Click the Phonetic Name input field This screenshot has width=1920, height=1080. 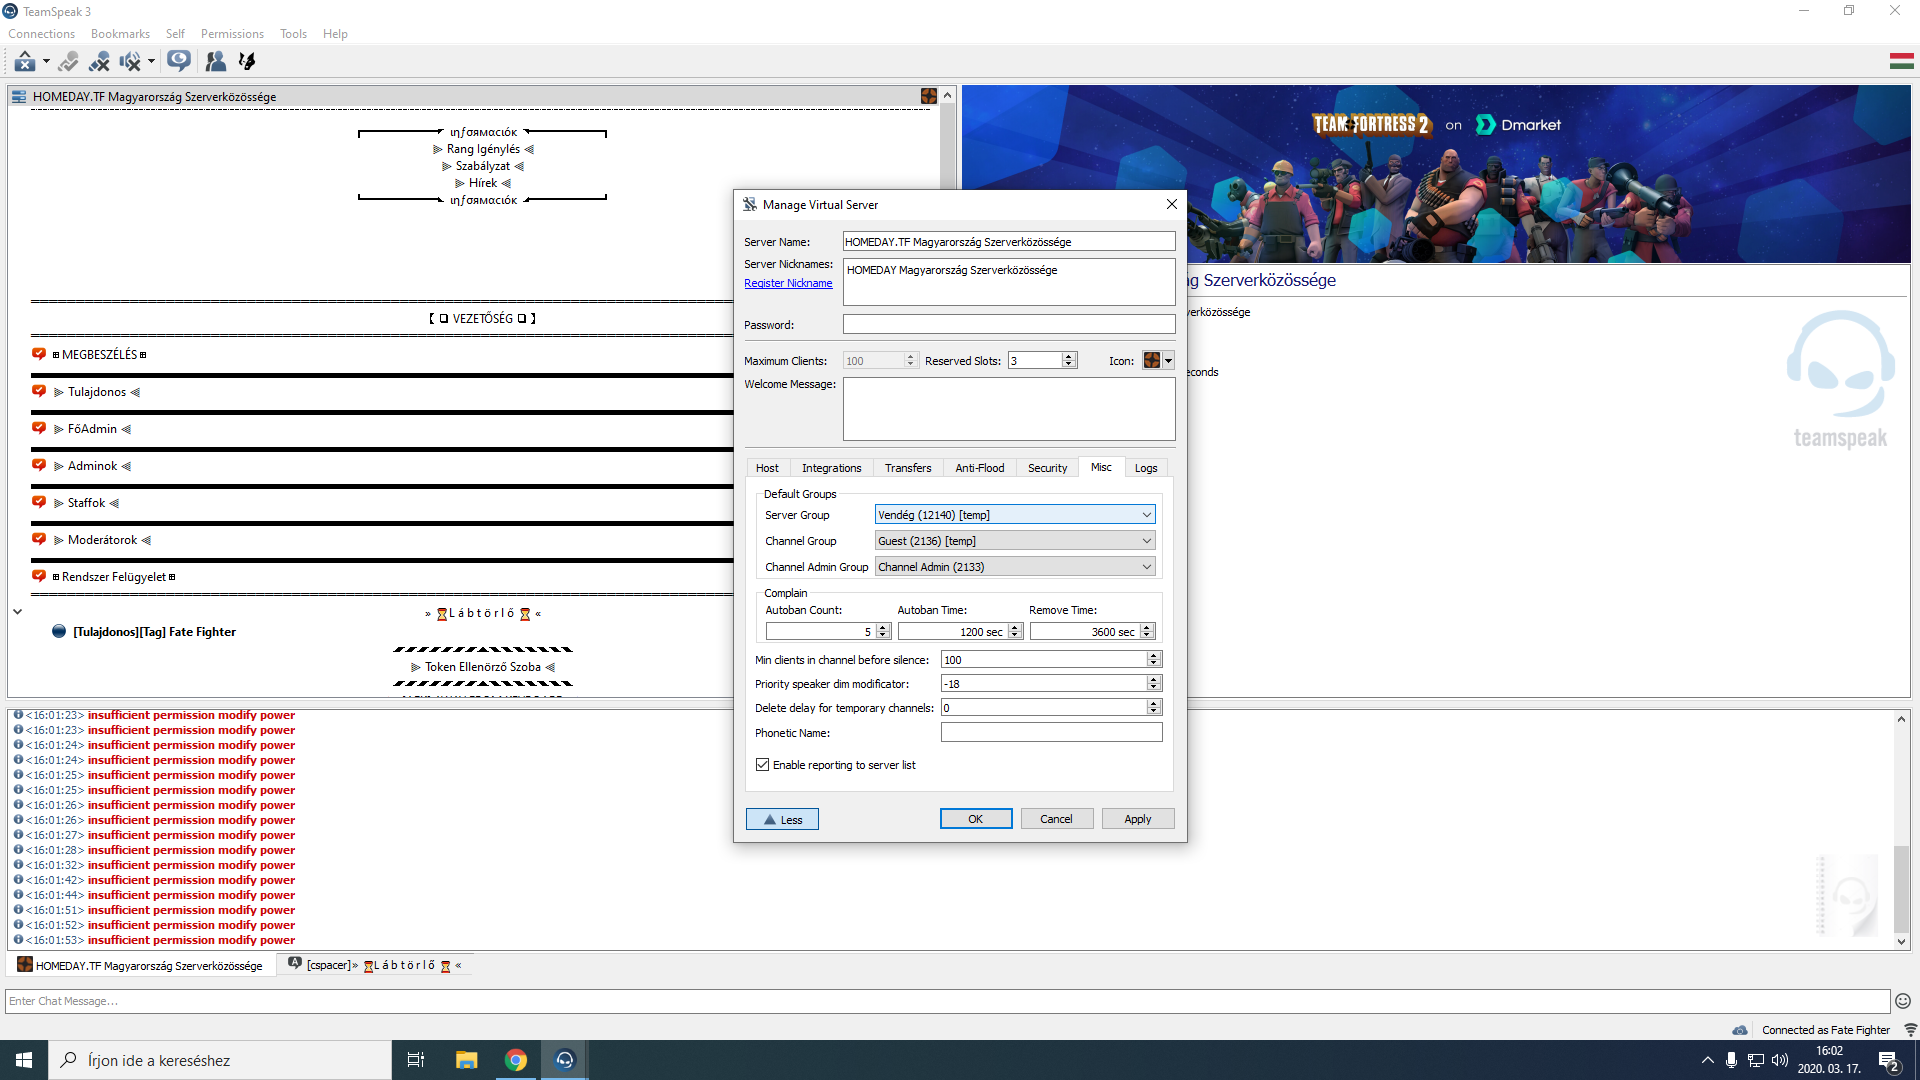(1051, 733)
